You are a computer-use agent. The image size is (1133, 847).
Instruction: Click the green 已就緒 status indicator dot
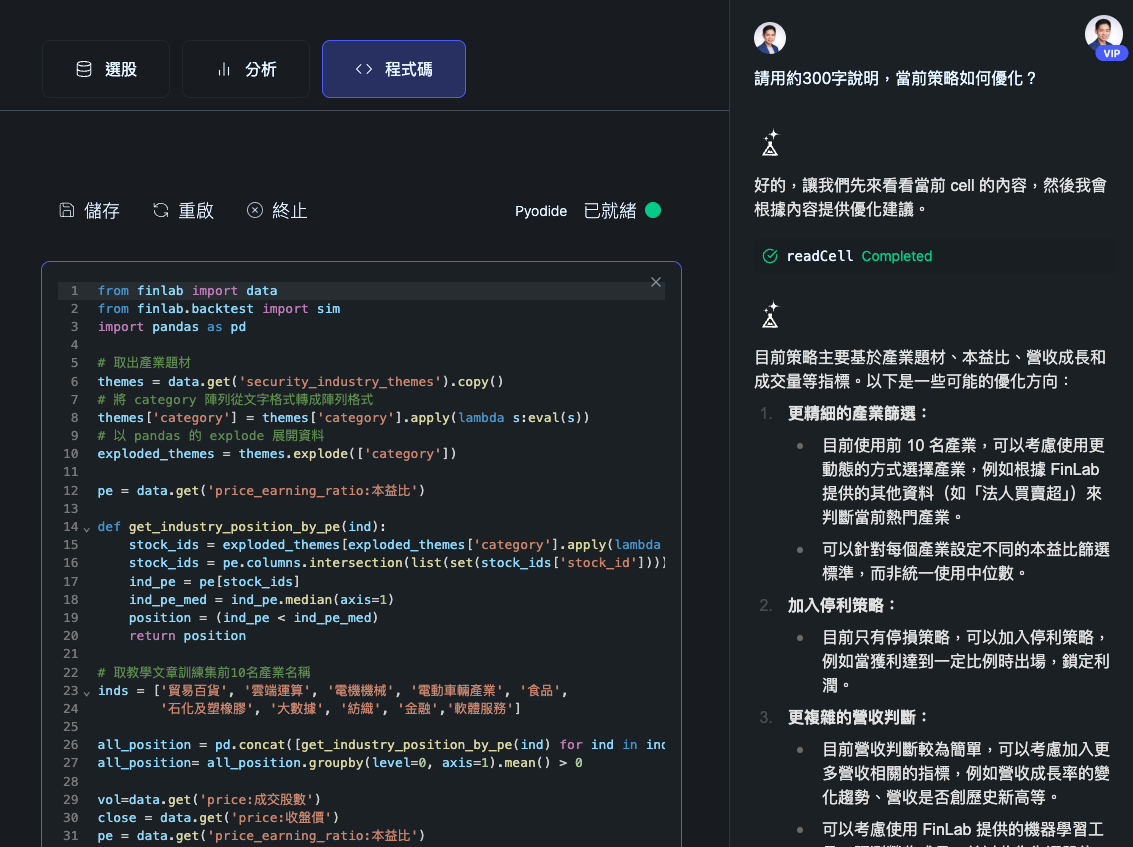[x=653, y=210]
